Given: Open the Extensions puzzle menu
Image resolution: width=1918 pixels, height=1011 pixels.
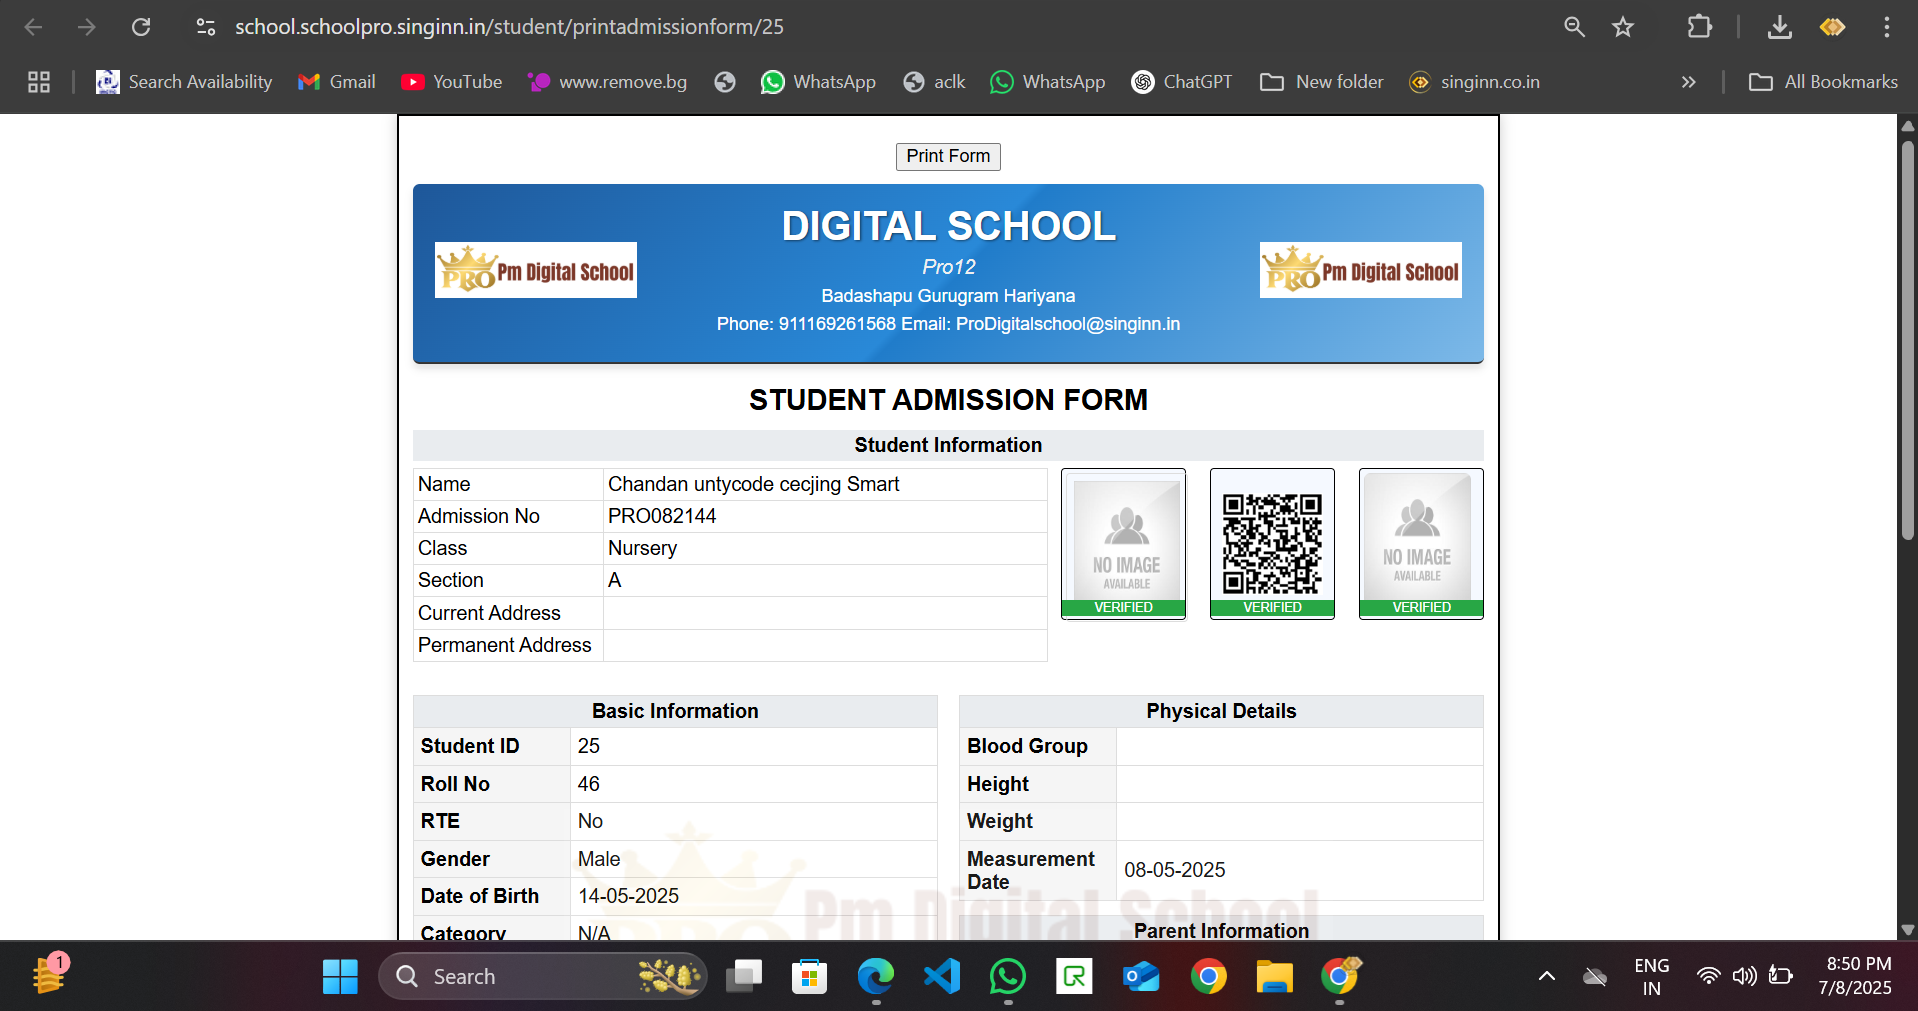Looking at the screenshot, I should click(x=1699, y=27).
